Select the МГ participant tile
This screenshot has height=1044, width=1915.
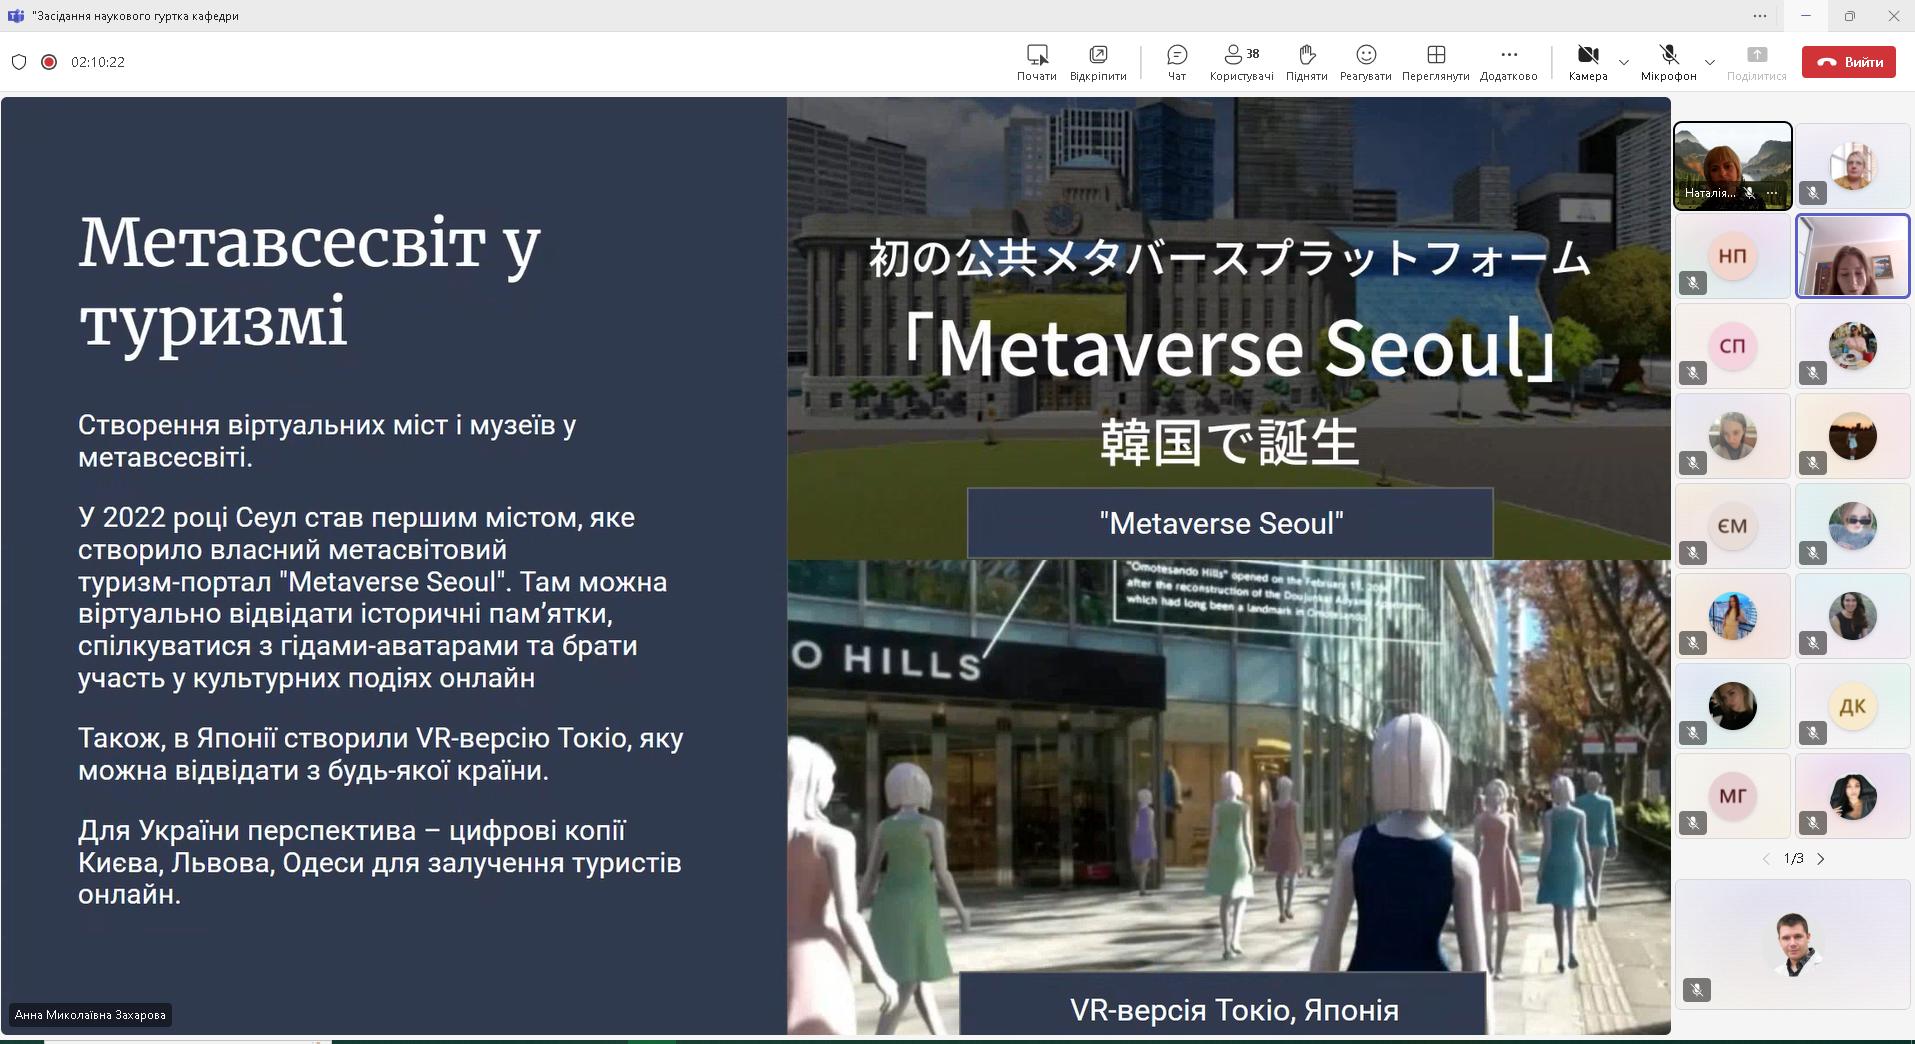[1733, 796]
